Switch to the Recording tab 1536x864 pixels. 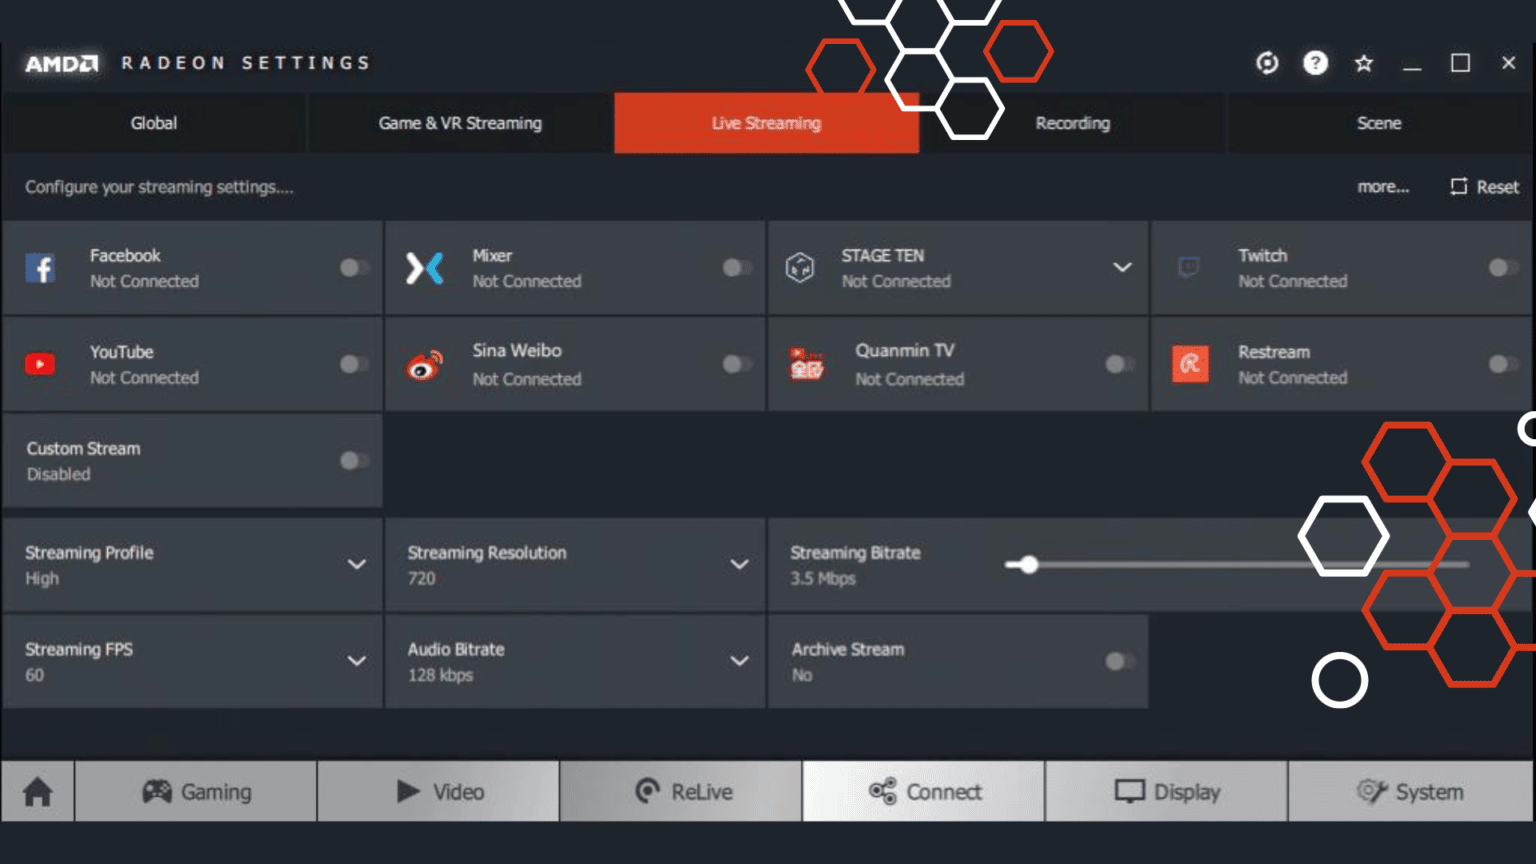click(1073, 123)
